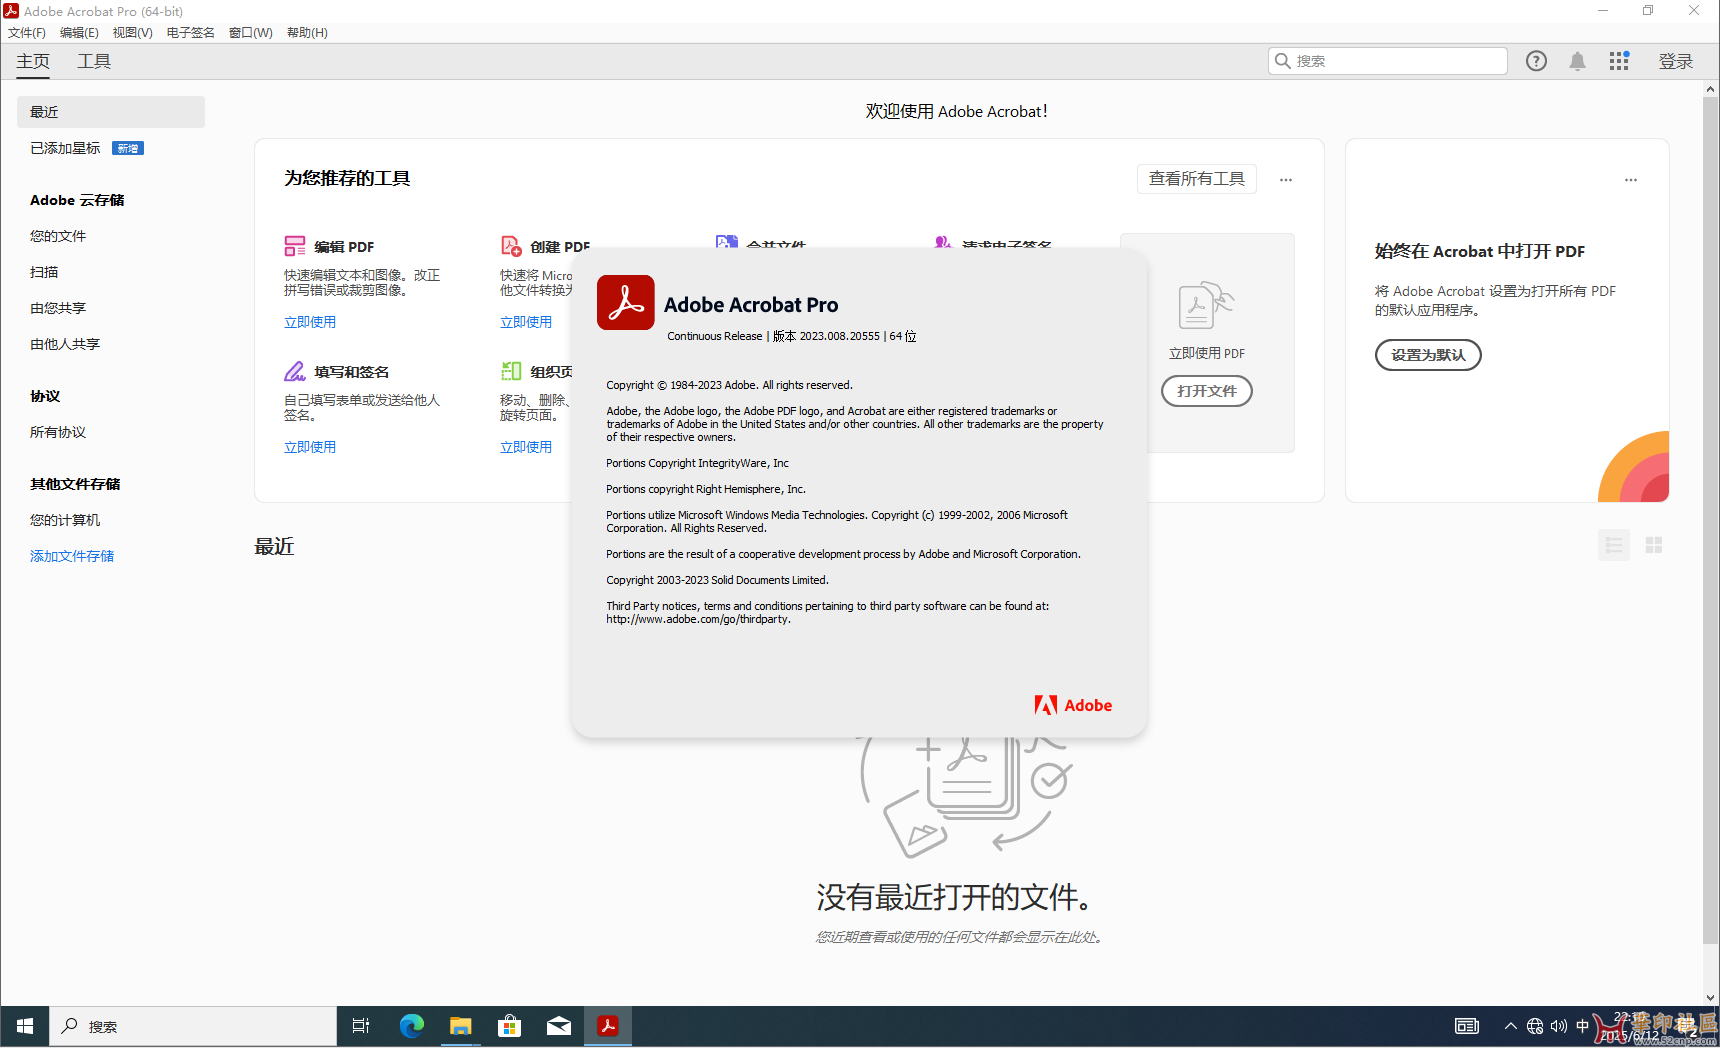Image resolution: width=1720 pixels, height=1048 pixels.
Task: Open the notifications bell icon
Action: coord(1577,61)
